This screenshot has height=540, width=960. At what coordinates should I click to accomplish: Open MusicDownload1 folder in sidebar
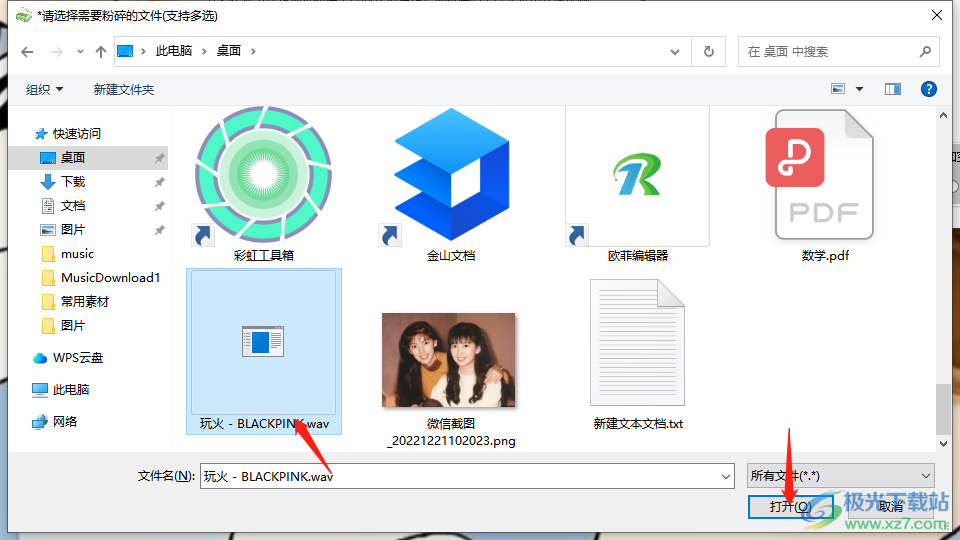[x=110, y=277]
